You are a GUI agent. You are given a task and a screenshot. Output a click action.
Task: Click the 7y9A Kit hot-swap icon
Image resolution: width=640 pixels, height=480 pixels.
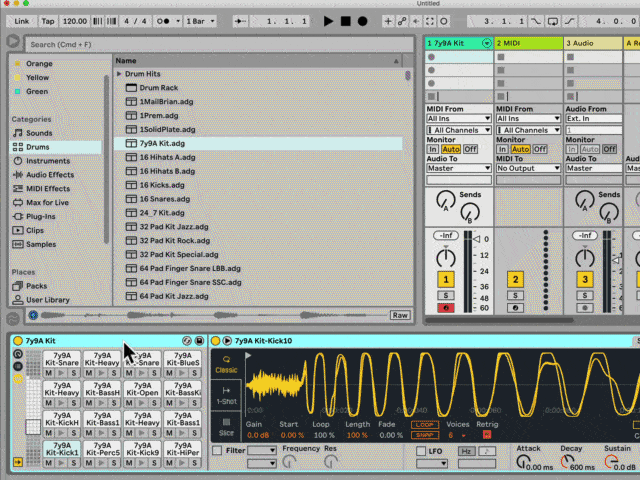click(x=187, y=341)
